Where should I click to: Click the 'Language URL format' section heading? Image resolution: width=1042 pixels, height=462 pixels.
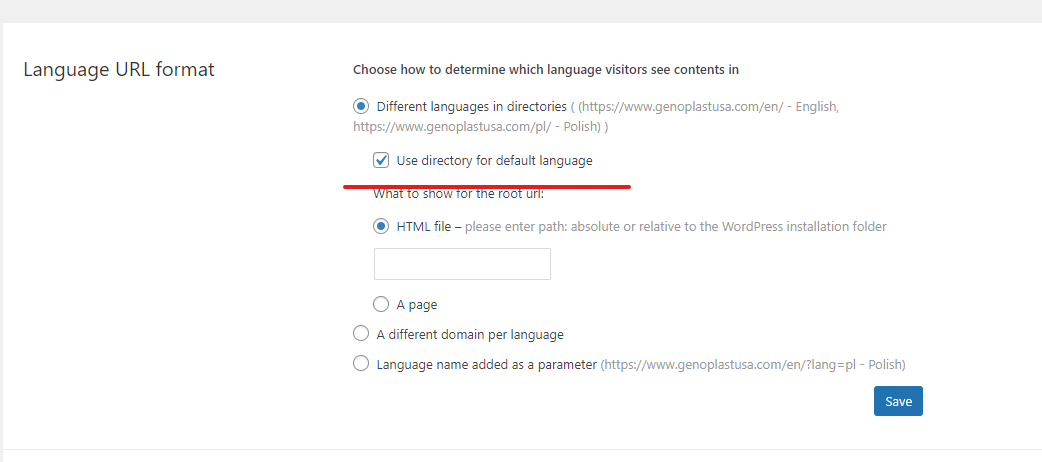119,69
